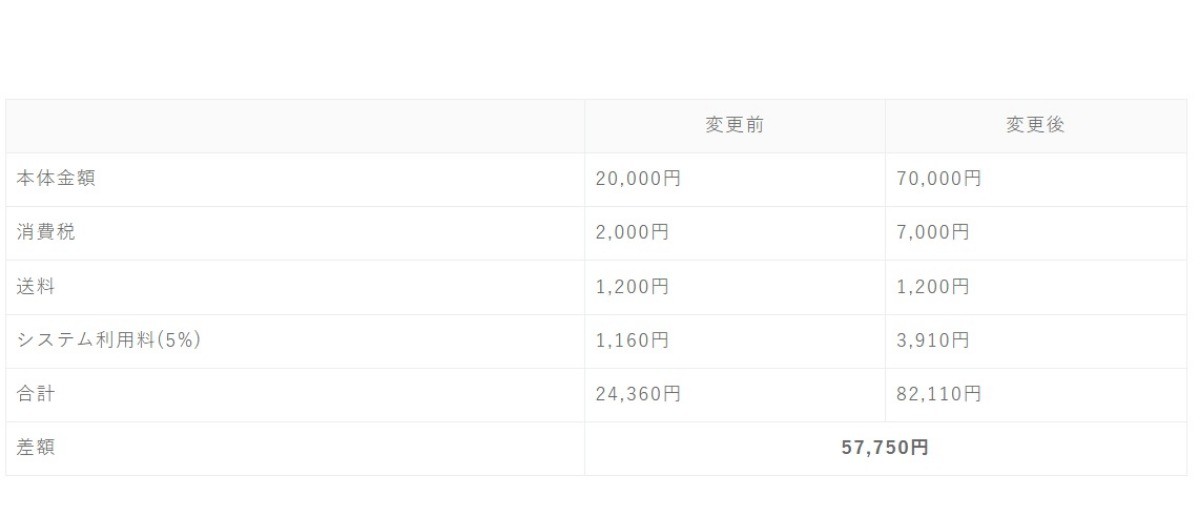Click the 70,000円 cell under 変更後
The height and width of the screenshot is (508, 1200).
click(939, 180)
